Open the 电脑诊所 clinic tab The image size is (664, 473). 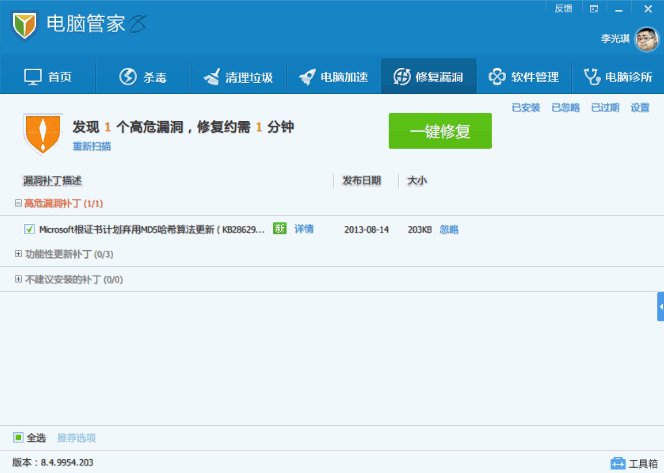tap(618, 77)
